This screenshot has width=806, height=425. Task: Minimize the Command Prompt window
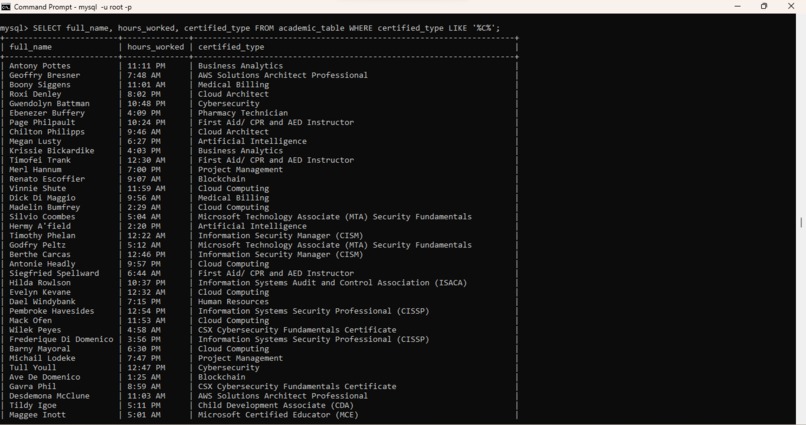click(x=738, y=6)
